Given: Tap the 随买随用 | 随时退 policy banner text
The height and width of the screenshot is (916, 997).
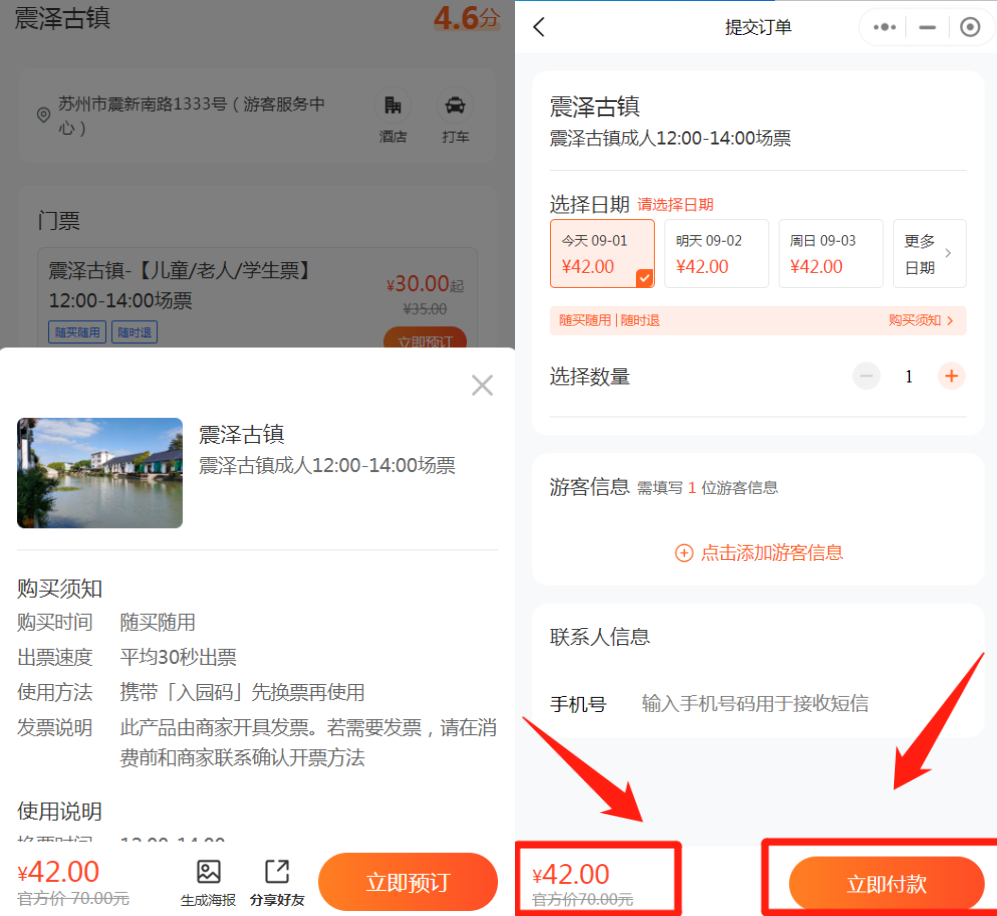Looking at the screenshot, I should pos(609,320).
